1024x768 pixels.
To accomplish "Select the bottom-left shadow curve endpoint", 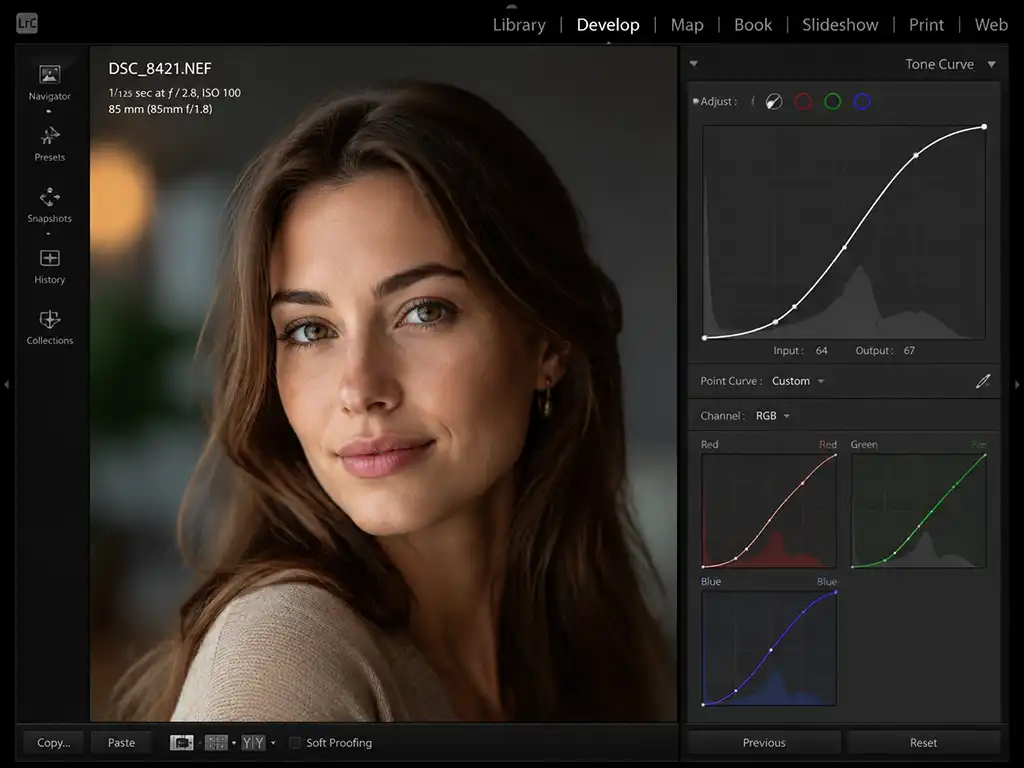I will click(704, 338).
